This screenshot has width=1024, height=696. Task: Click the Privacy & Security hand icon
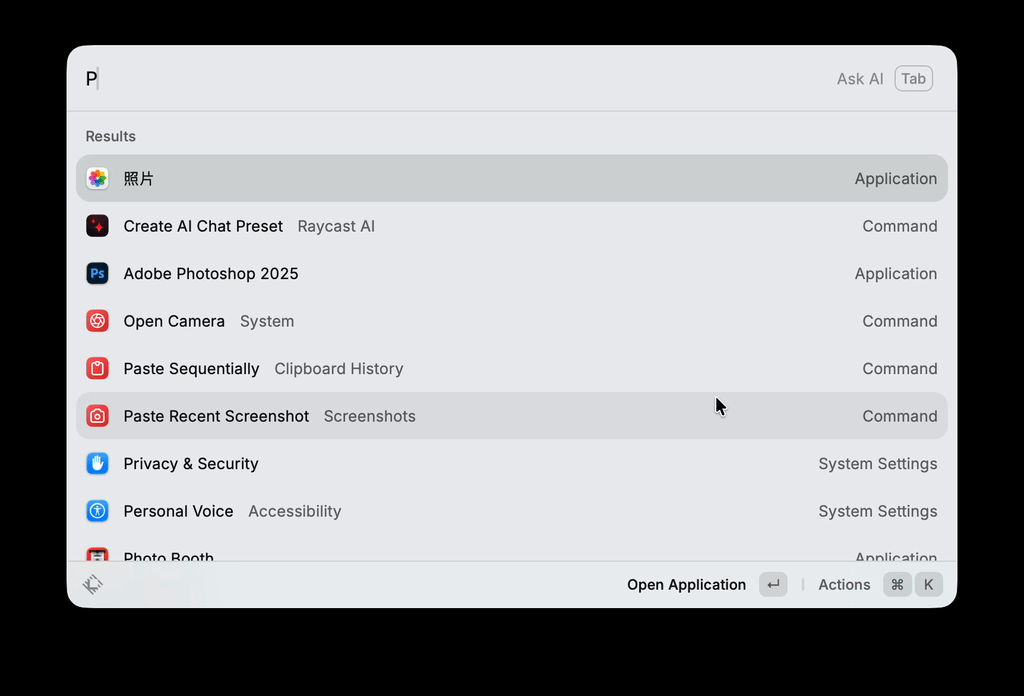tap(97, 464)
